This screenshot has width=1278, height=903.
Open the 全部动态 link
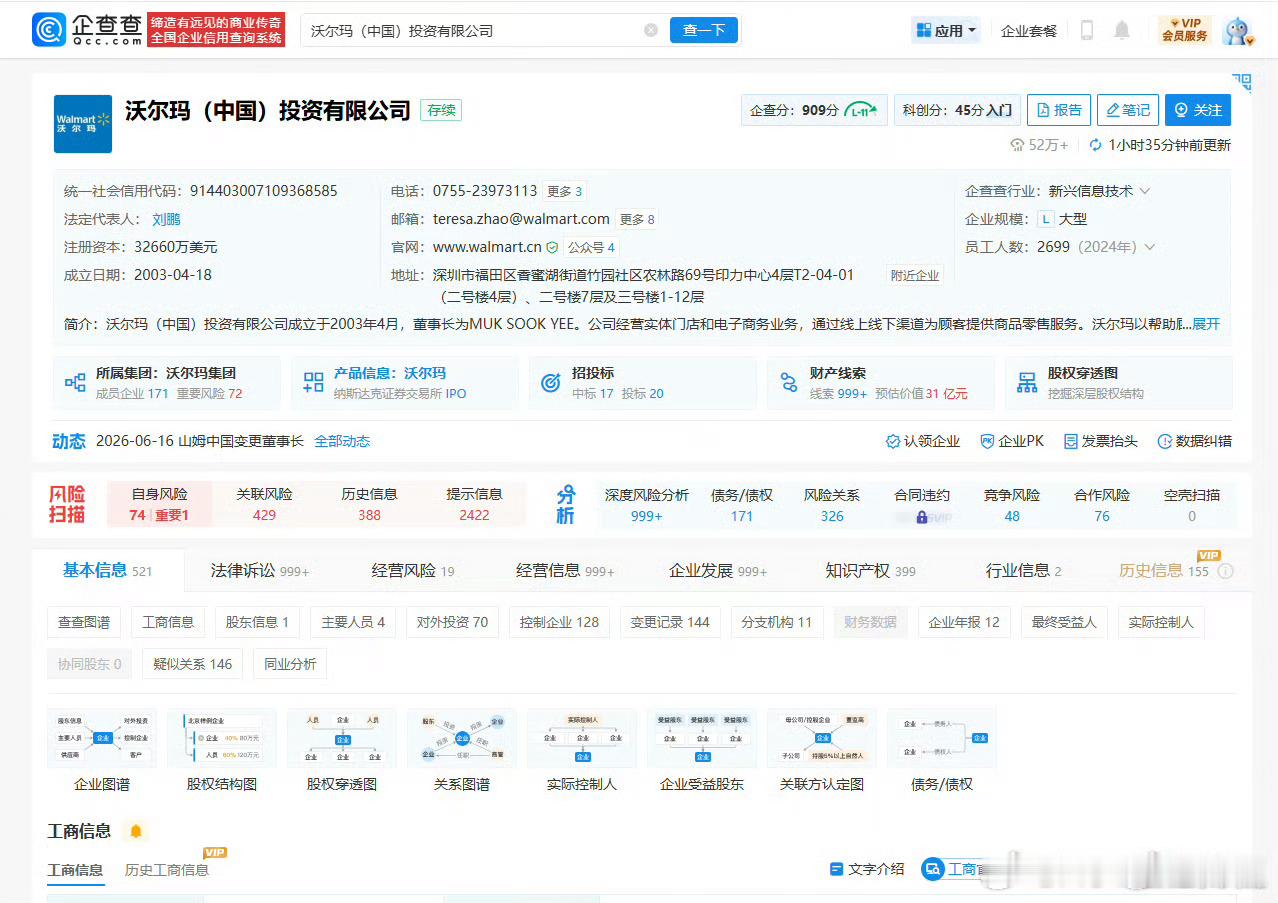[x=342, y=441]
